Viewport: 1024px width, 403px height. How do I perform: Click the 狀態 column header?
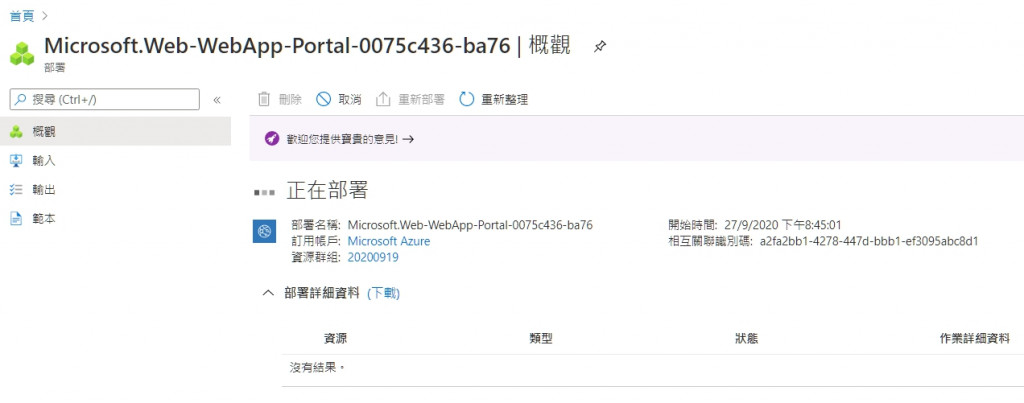(746, 338)
